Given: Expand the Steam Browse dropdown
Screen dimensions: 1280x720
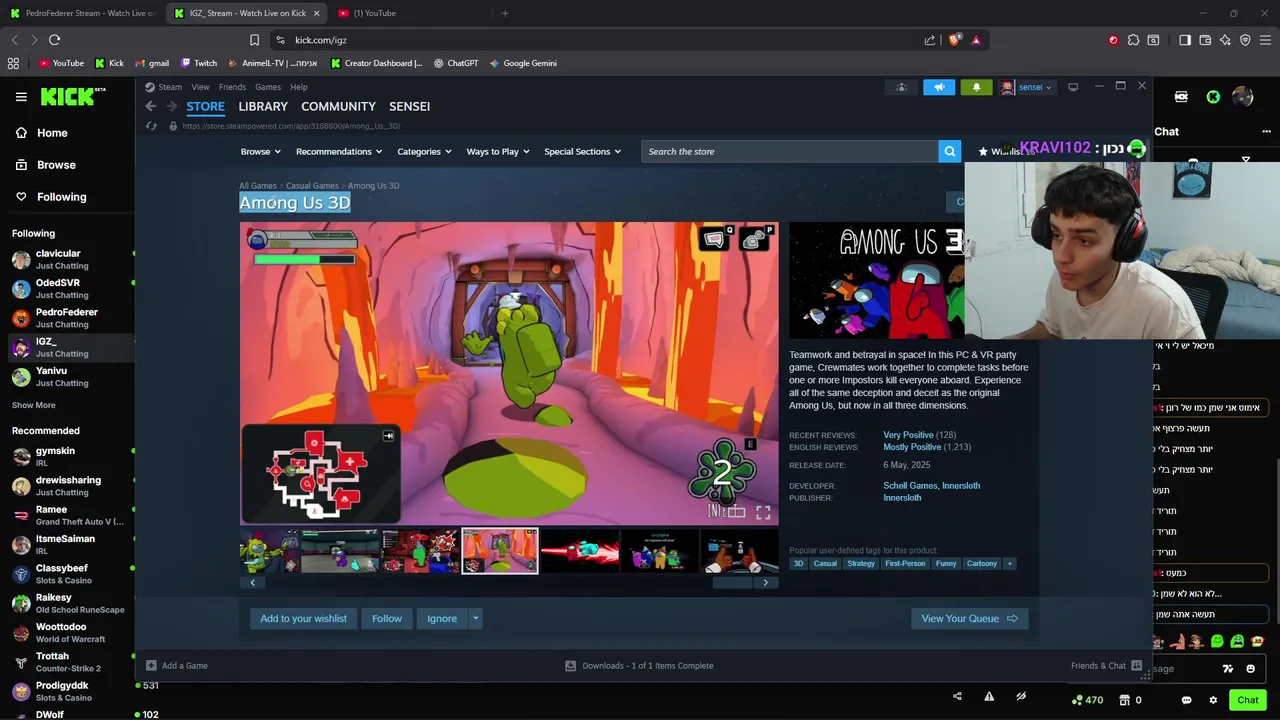Looking at the screenshot, I should (260, 151).
